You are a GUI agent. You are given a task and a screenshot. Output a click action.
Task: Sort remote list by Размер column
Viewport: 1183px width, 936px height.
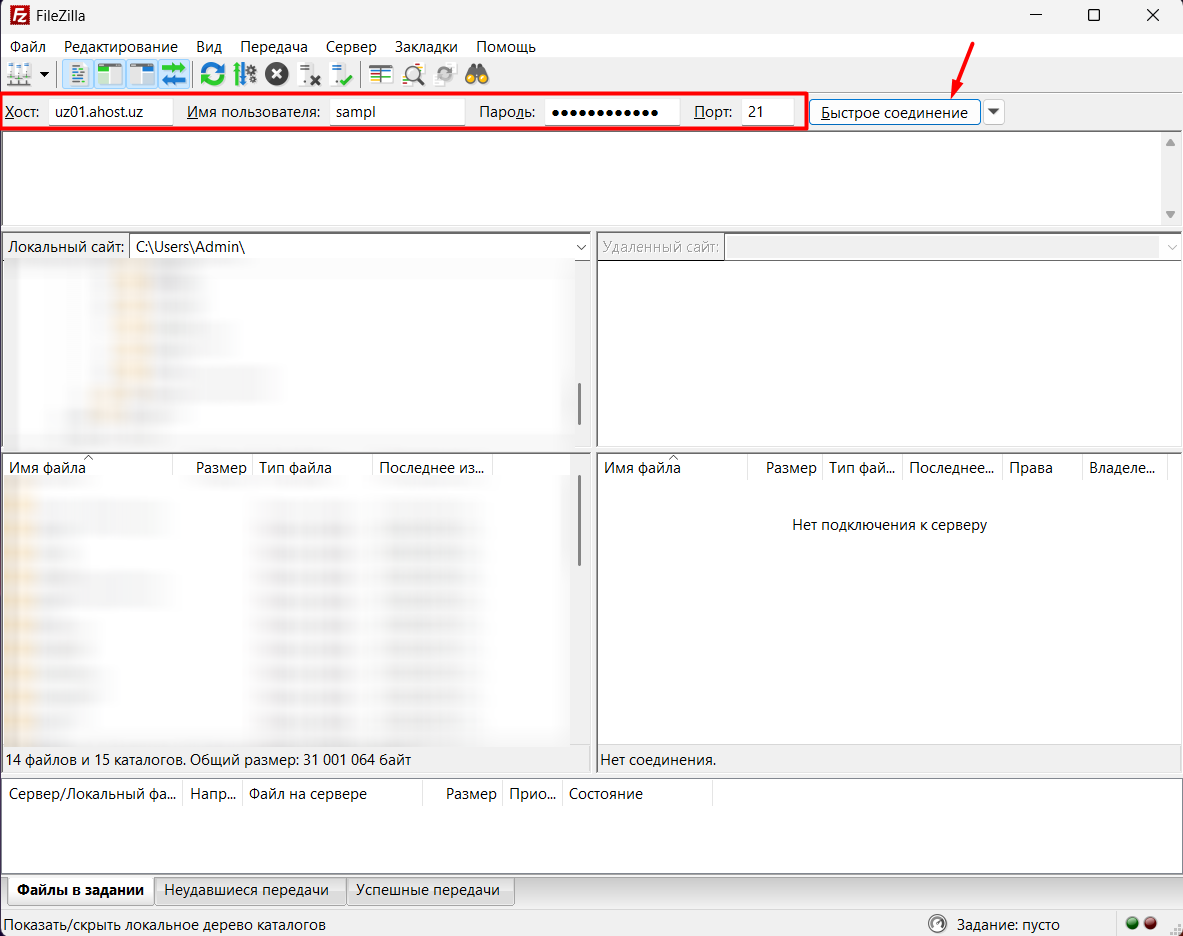click(x=785, y=468)
